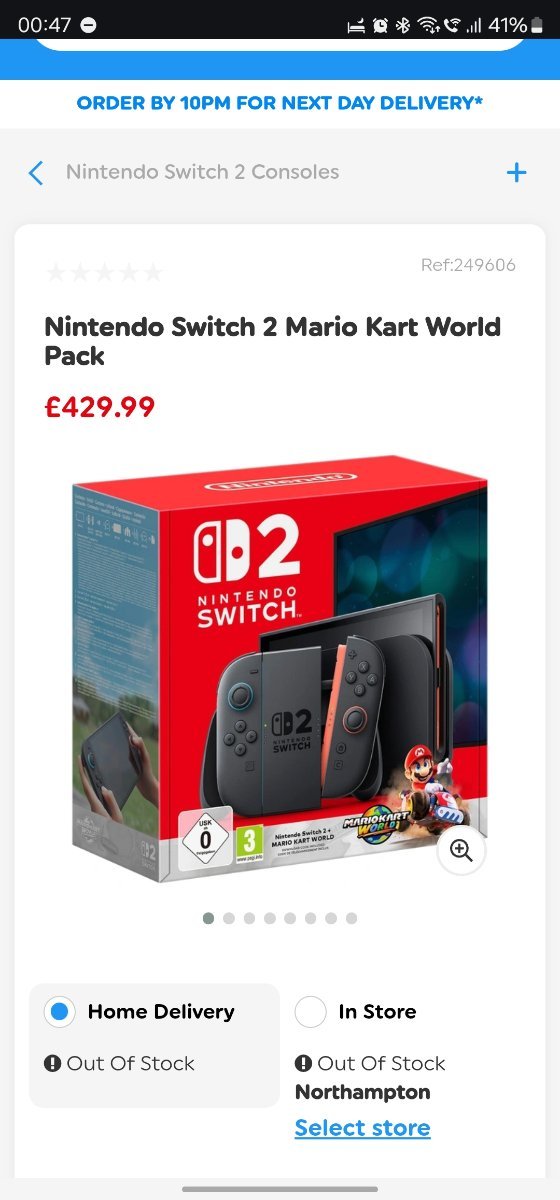The width and height of the screenshot is (560, 1200).
Task: Open the image zoom magnifier icon
Action: 461,850
